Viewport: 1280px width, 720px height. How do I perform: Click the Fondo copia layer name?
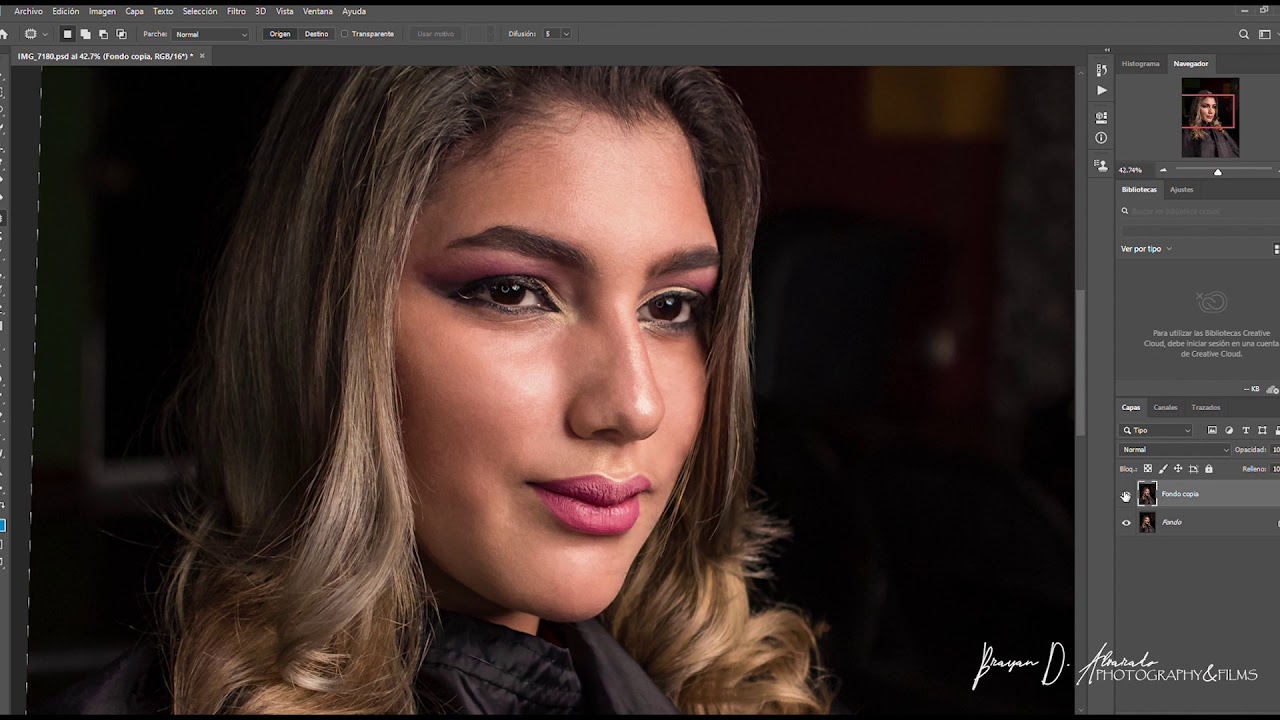(1180, 494)
